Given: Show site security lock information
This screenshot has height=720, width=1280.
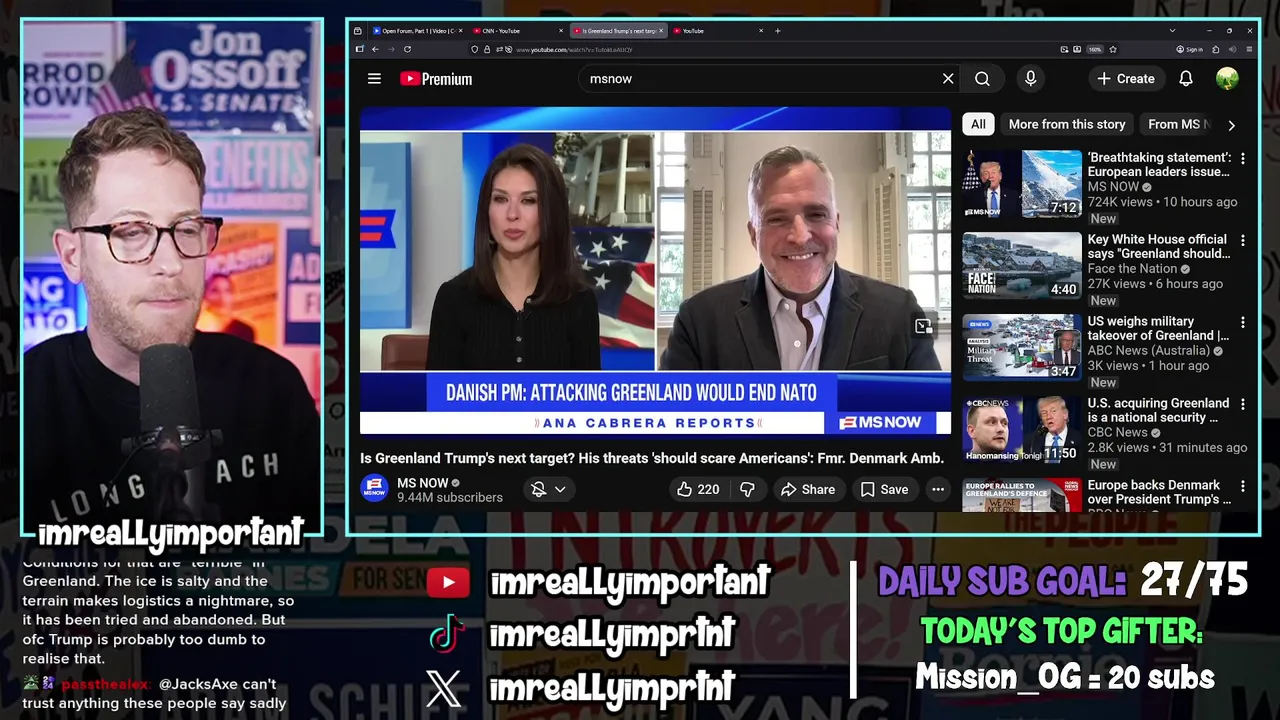Looking at the screenshot, I should pos(485,49).
